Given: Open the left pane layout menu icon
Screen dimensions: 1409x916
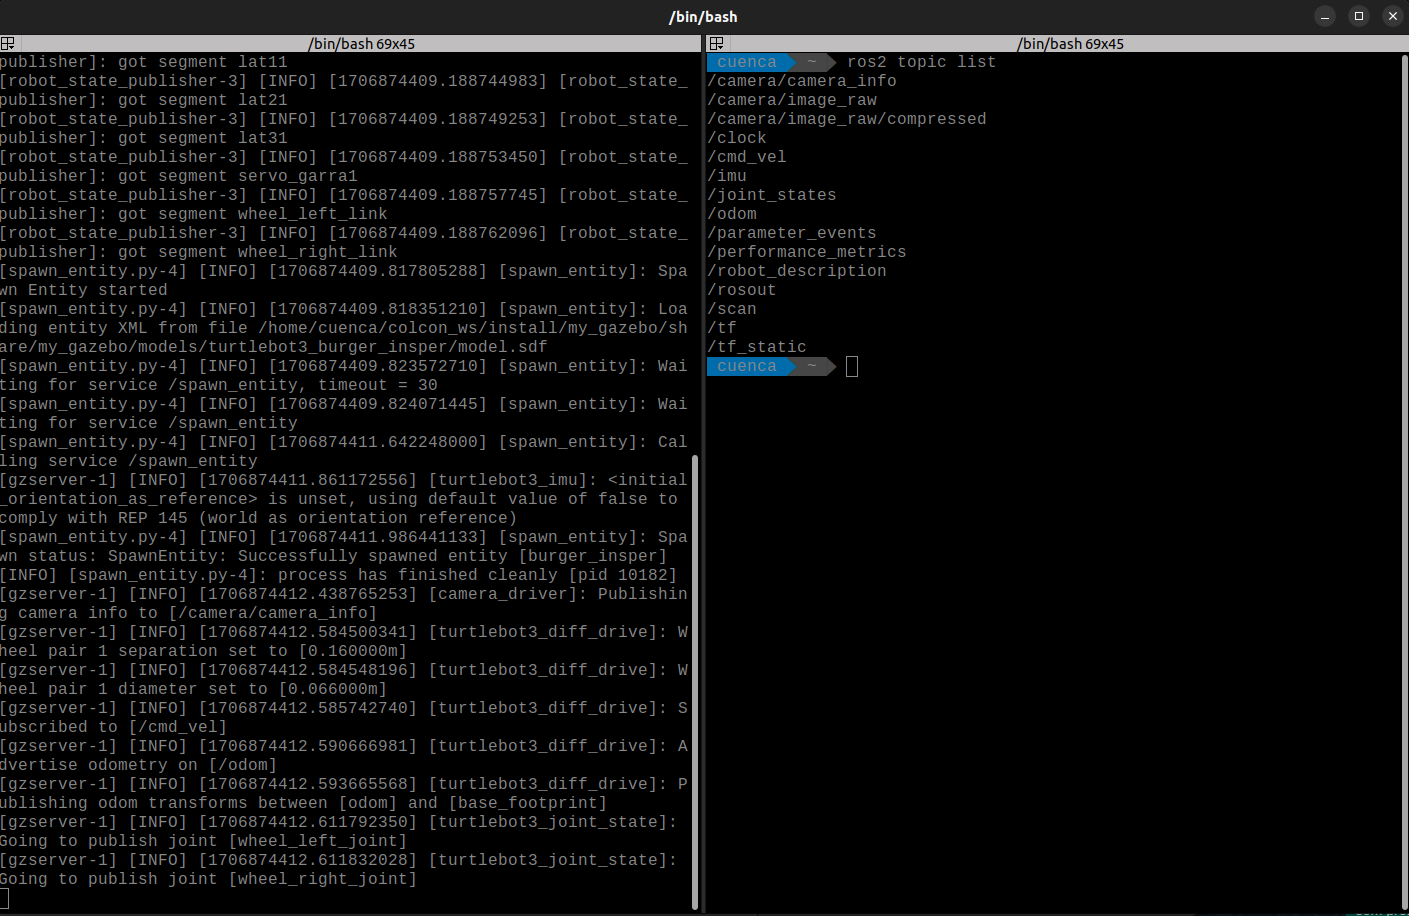Looking at the screenshot, I should click(x=8, y=44).
